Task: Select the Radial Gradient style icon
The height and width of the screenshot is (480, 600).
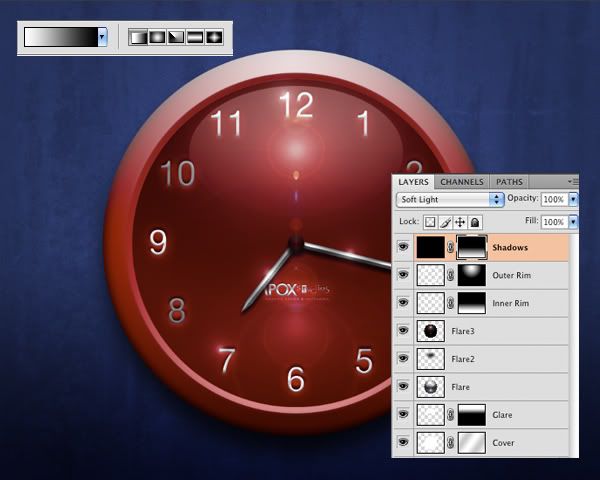Action: (x=157, y=37)
